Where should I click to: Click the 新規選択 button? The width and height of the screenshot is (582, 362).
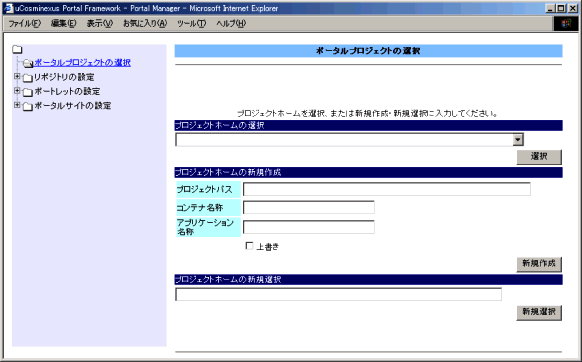pyautogui.click(x=539, y=312)
